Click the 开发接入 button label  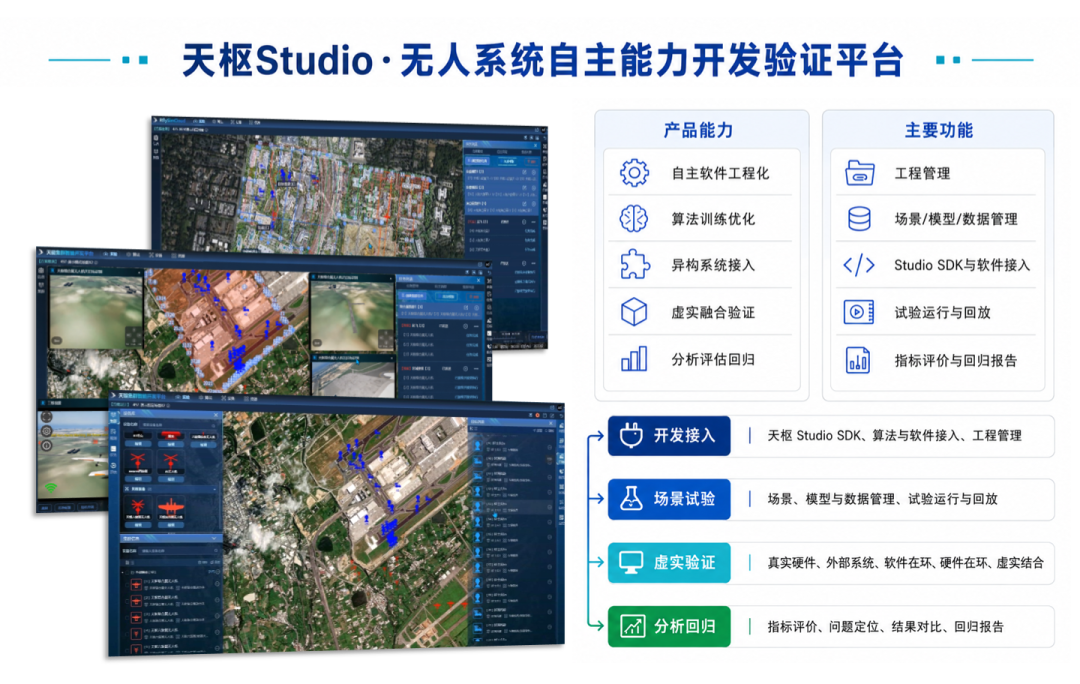point(684,435)
